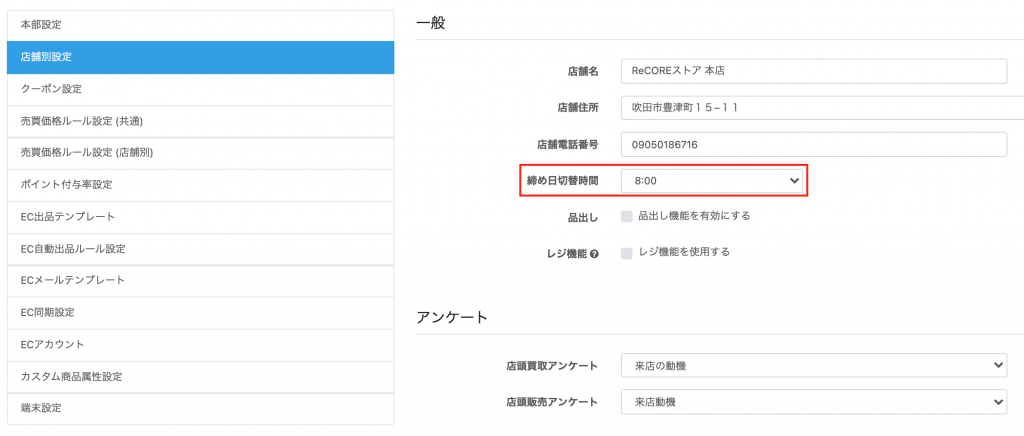This screenshot has height=436, width=1024.
Task: Open ECメールテンプレート menu item
Action: [200, 281]
